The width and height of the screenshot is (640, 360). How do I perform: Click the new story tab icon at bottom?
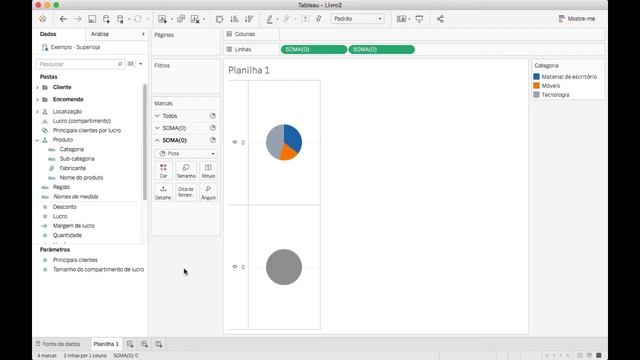tap(159, 344)
